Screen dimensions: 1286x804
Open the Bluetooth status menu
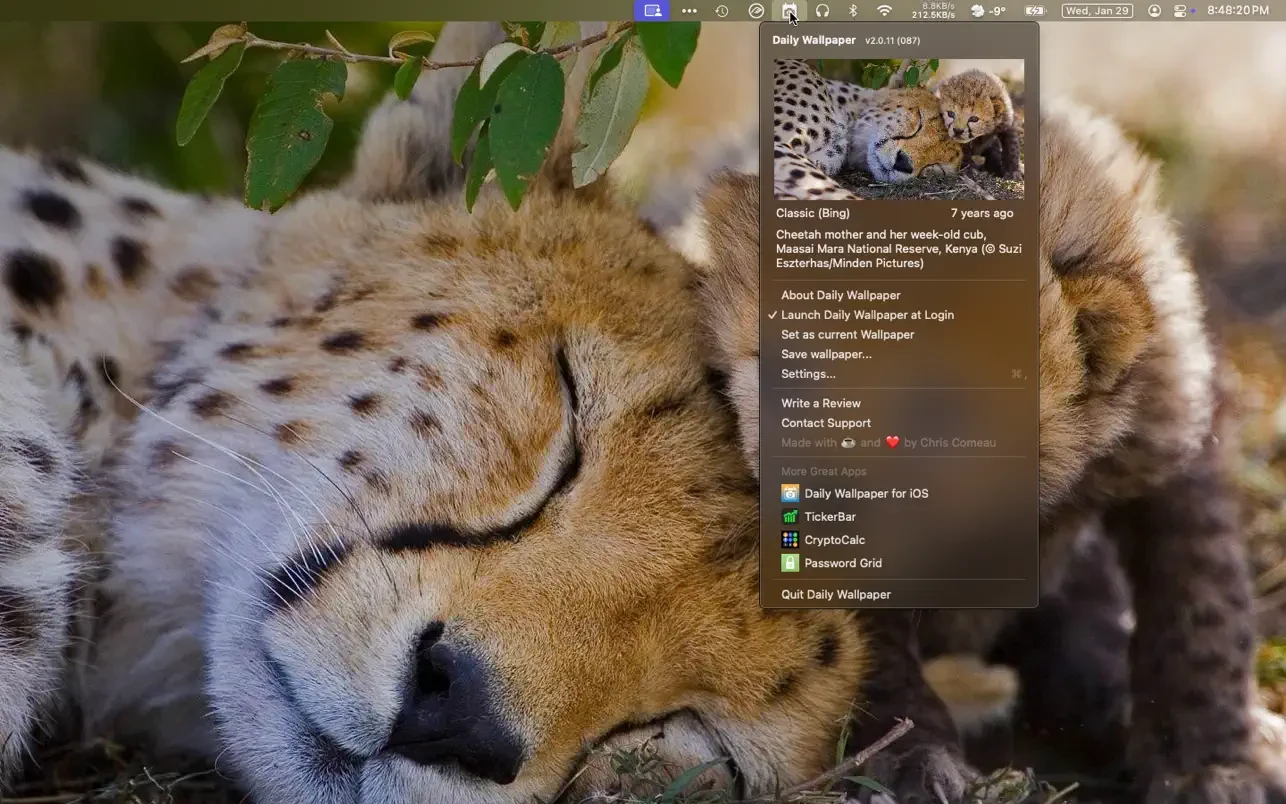coord(853,11)
